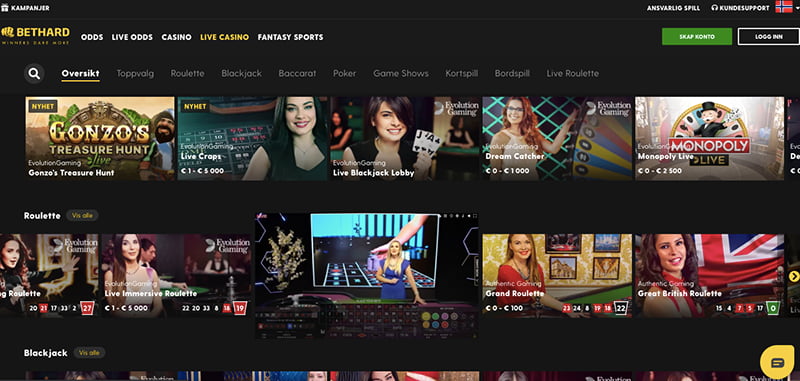Viewport: 800px width, 381px height.
Task: Click the yellow next arrow in the roulette row
Action: [x=794, y=276]
